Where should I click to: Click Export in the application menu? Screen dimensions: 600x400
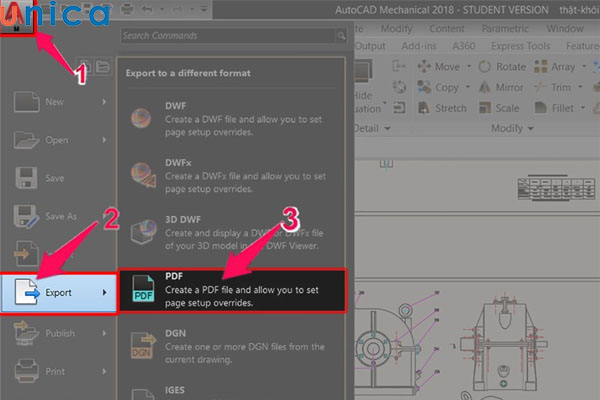[x=59, y=293]
